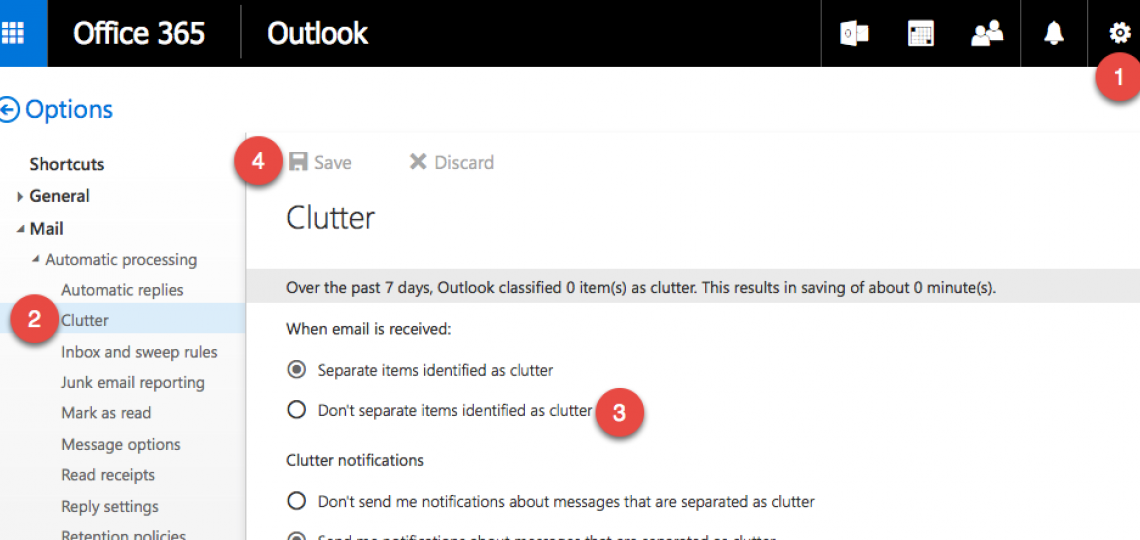Click the 'Clutter notifications' label
The width and height of the screenshot is (1140, 540).
[355, 461]
